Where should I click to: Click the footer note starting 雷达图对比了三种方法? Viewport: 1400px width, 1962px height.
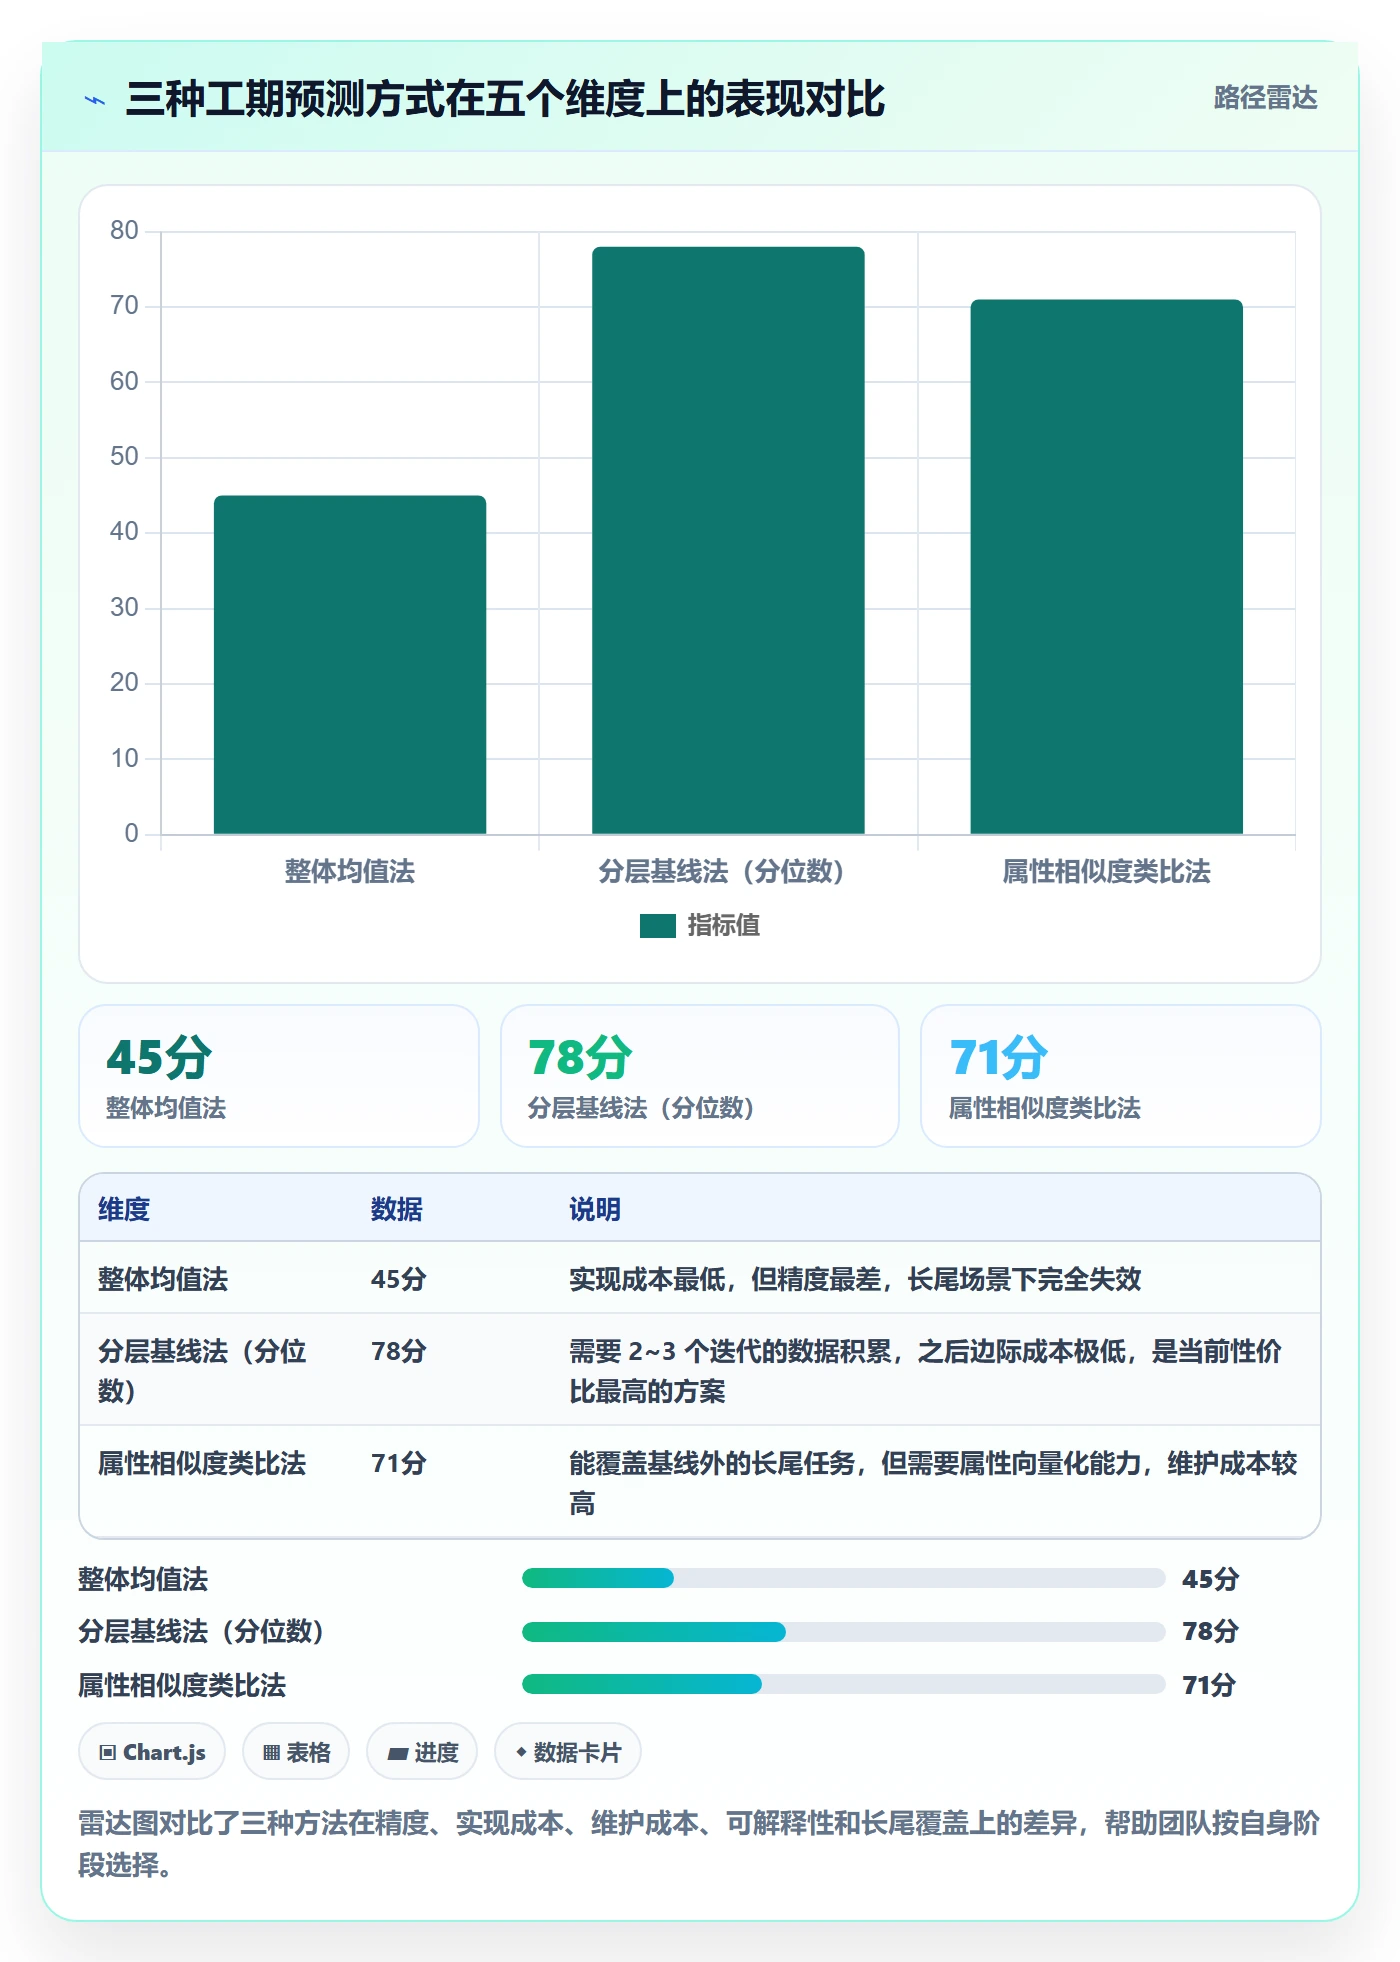(699, 1844)
